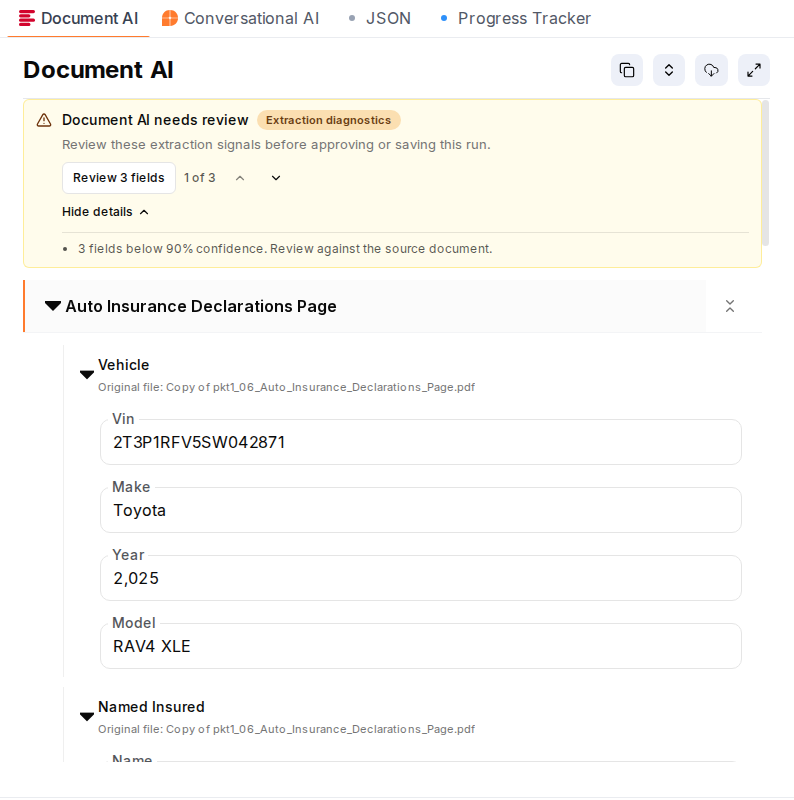Open the JSON tab
The image size is (794, 800).
[380, 18]
